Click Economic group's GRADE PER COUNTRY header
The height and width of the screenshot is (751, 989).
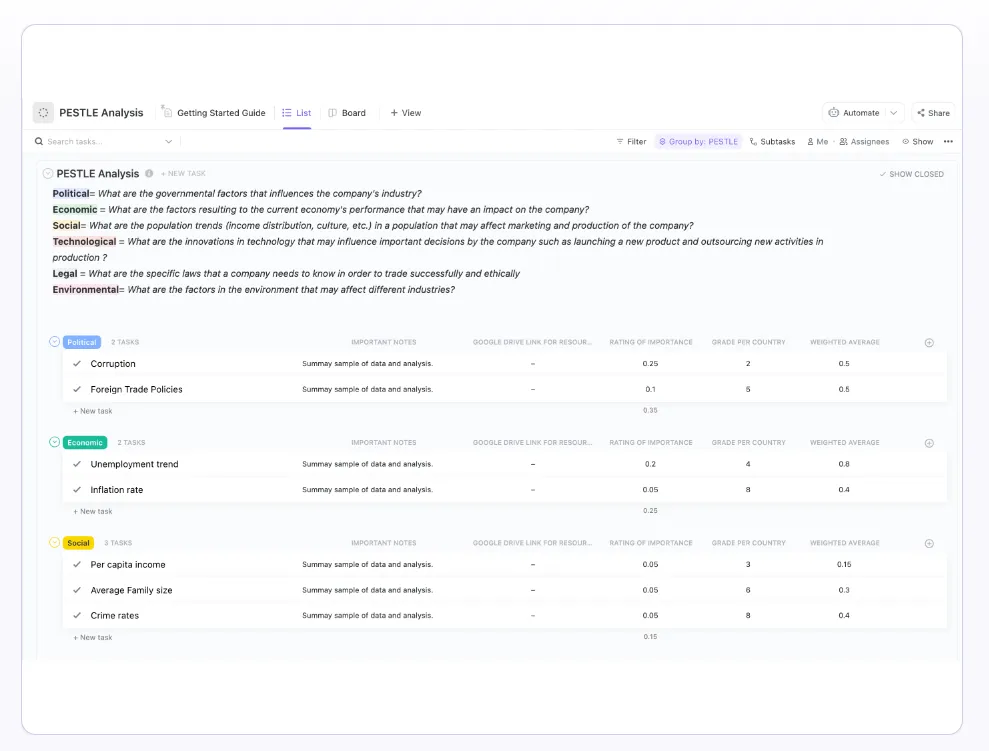(749, 443)
